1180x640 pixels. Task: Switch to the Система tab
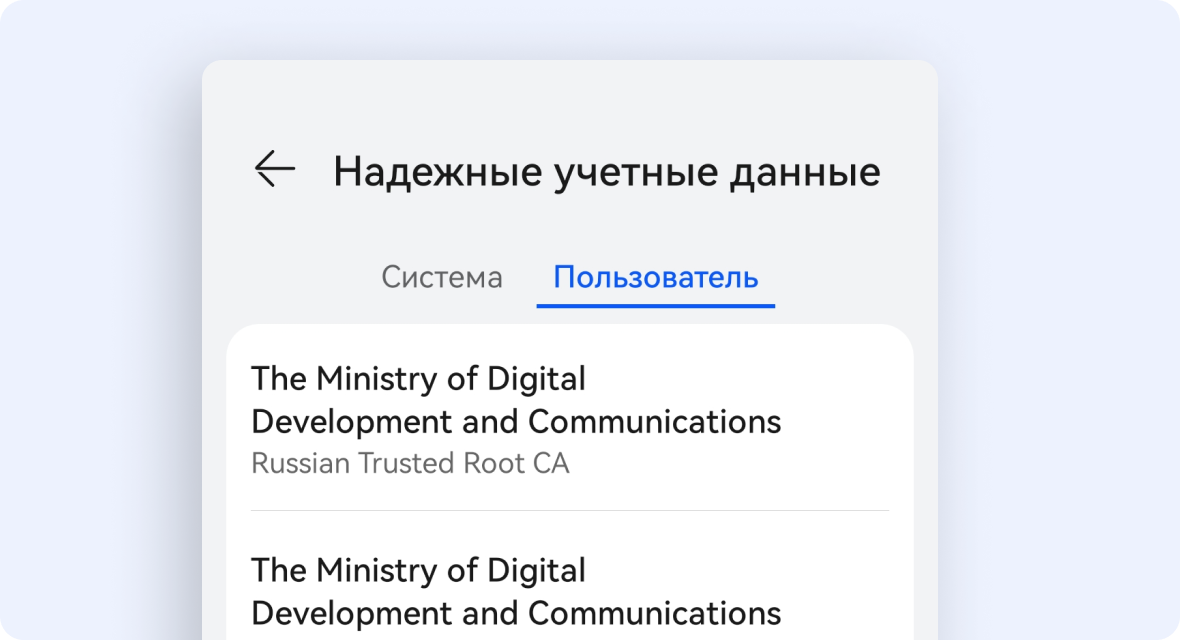(x=442, y=277)
